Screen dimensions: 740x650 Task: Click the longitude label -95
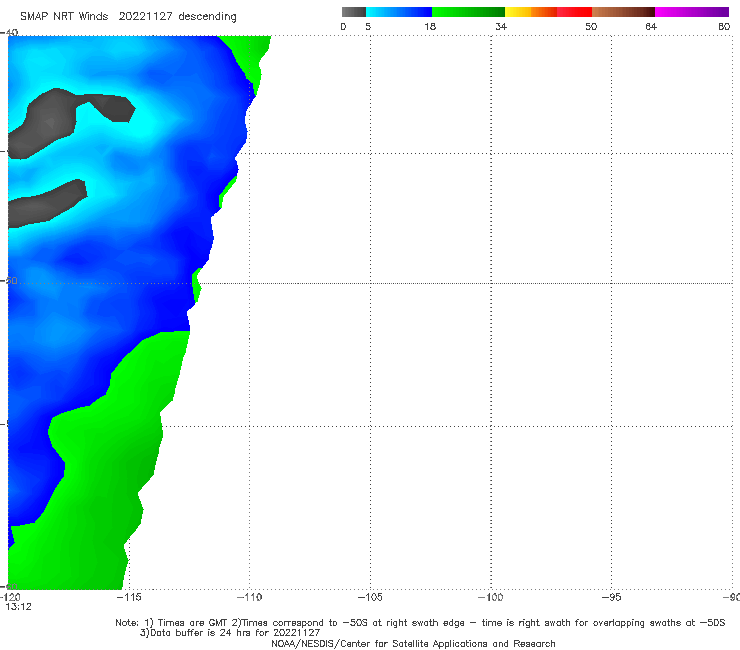pyautogui.click(x=611, y=597)
